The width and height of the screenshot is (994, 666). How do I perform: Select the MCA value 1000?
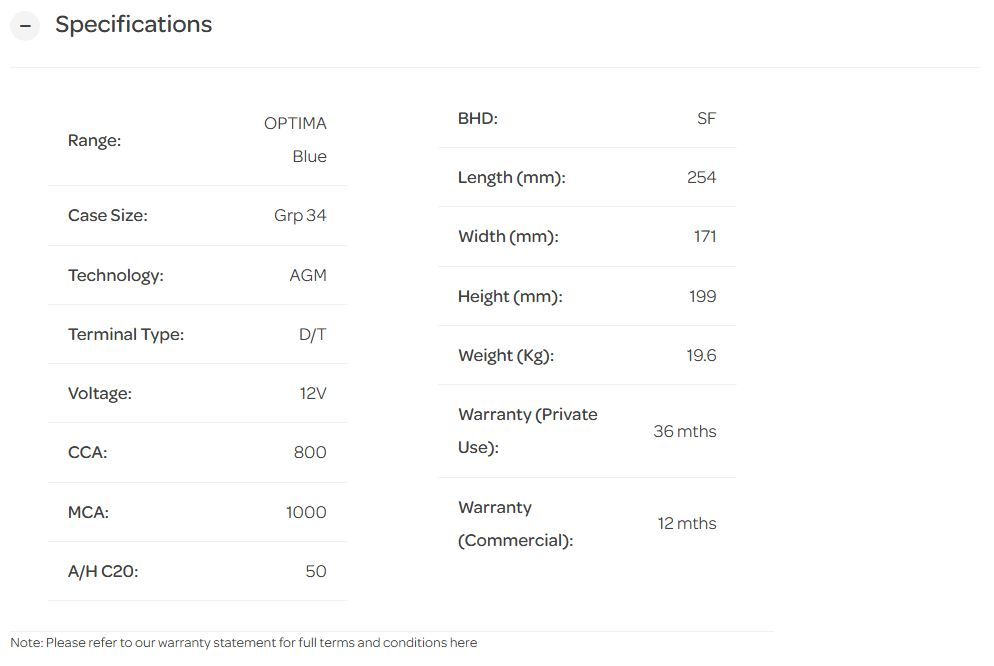click(306, 512)
